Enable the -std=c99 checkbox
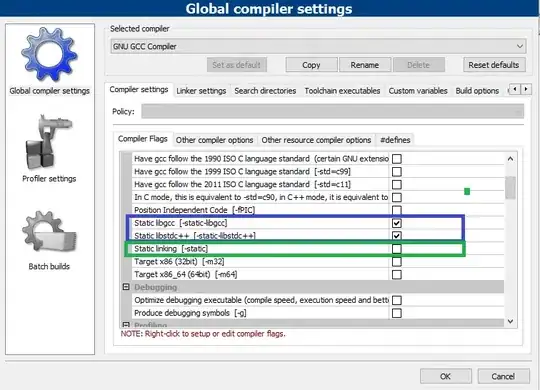 pos(397,172)
